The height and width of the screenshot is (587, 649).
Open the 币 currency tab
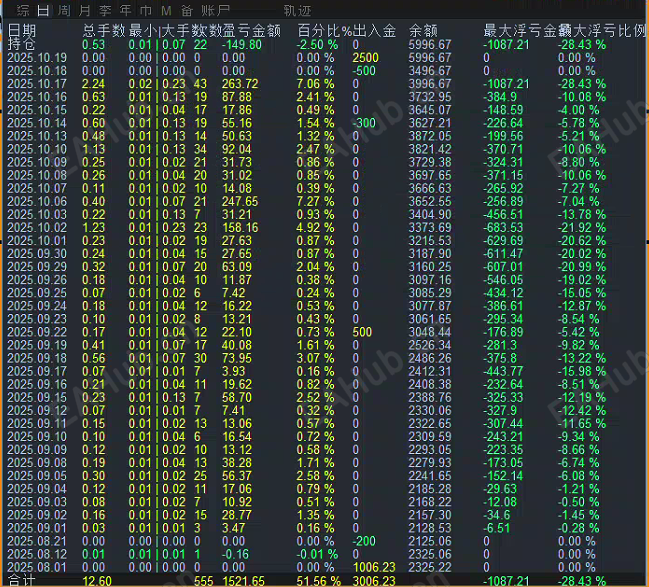point(146,10)
